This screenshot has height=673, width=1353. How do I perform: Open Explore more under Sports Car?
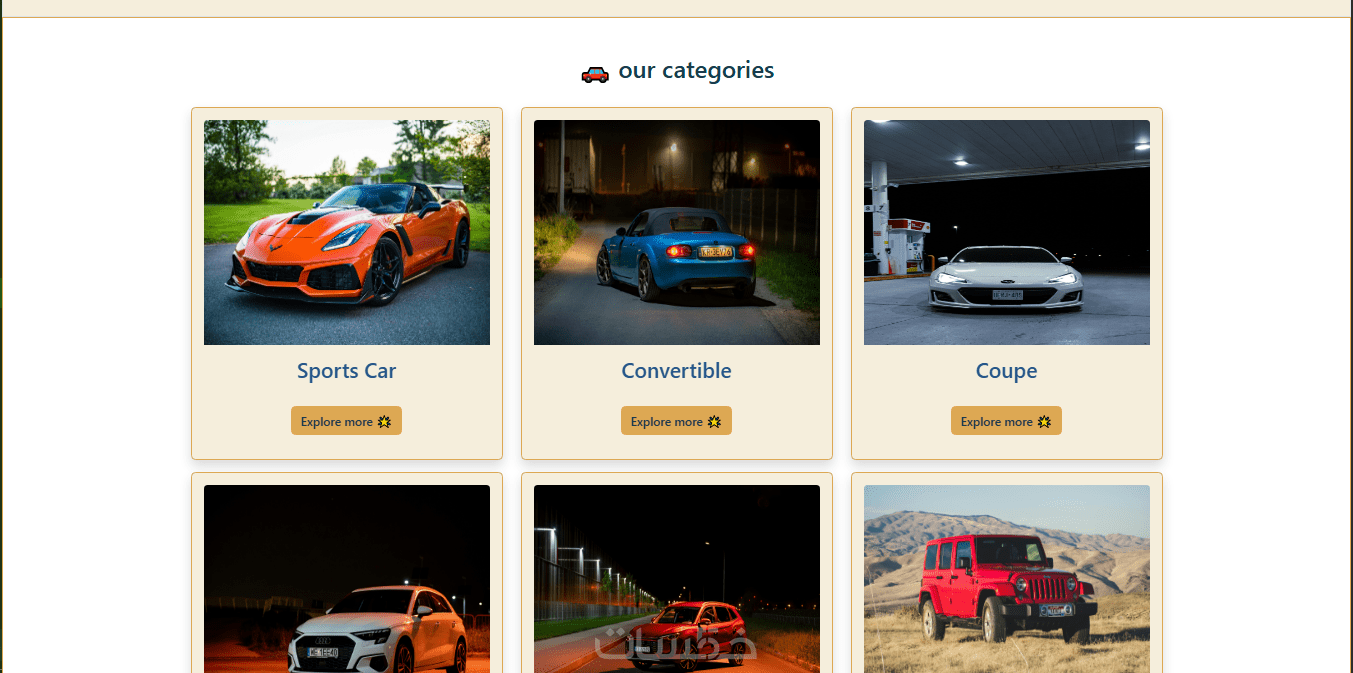tap(346, 421)
